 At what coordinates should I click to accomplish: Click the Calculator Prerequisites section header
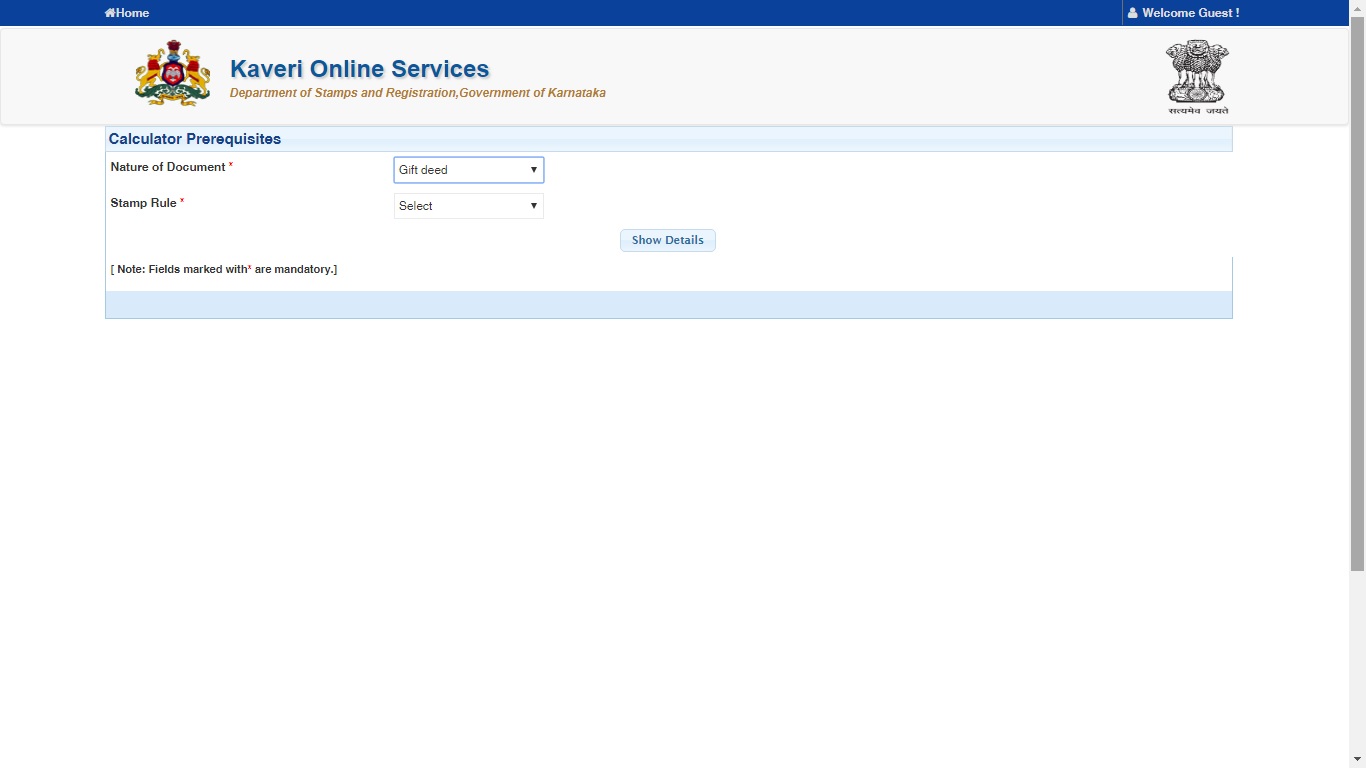coord(195,139)
